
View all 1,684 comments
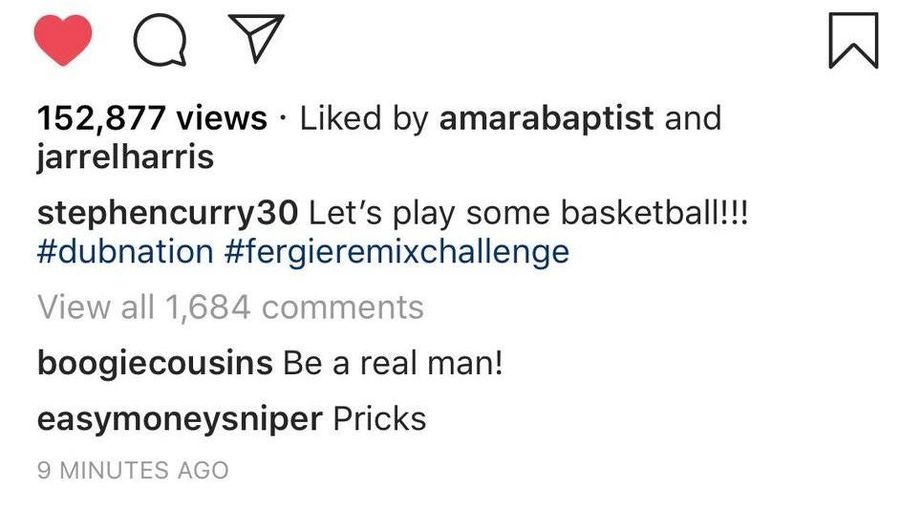coord(230,308)
